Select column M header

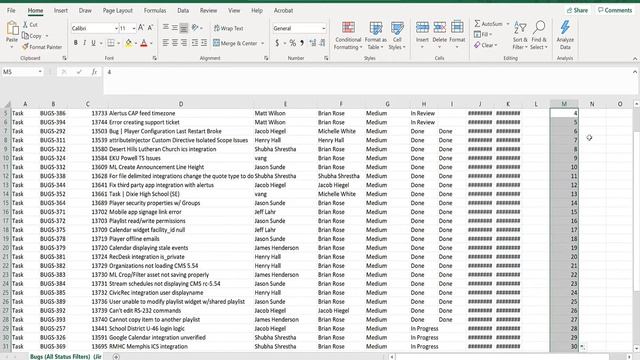[x=564, y=104]
